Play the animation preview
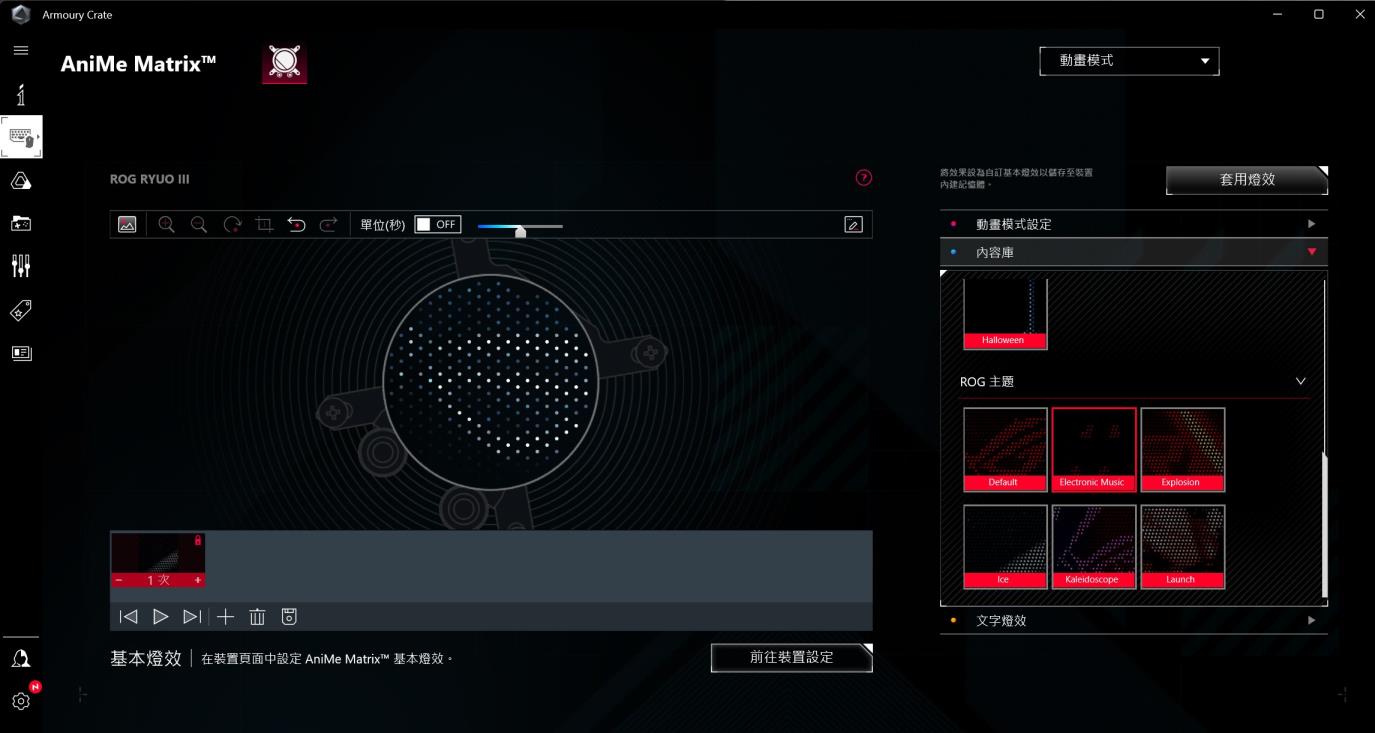Image resolution: width=1375 pixels, height=733 pixels. pos(160,617)
